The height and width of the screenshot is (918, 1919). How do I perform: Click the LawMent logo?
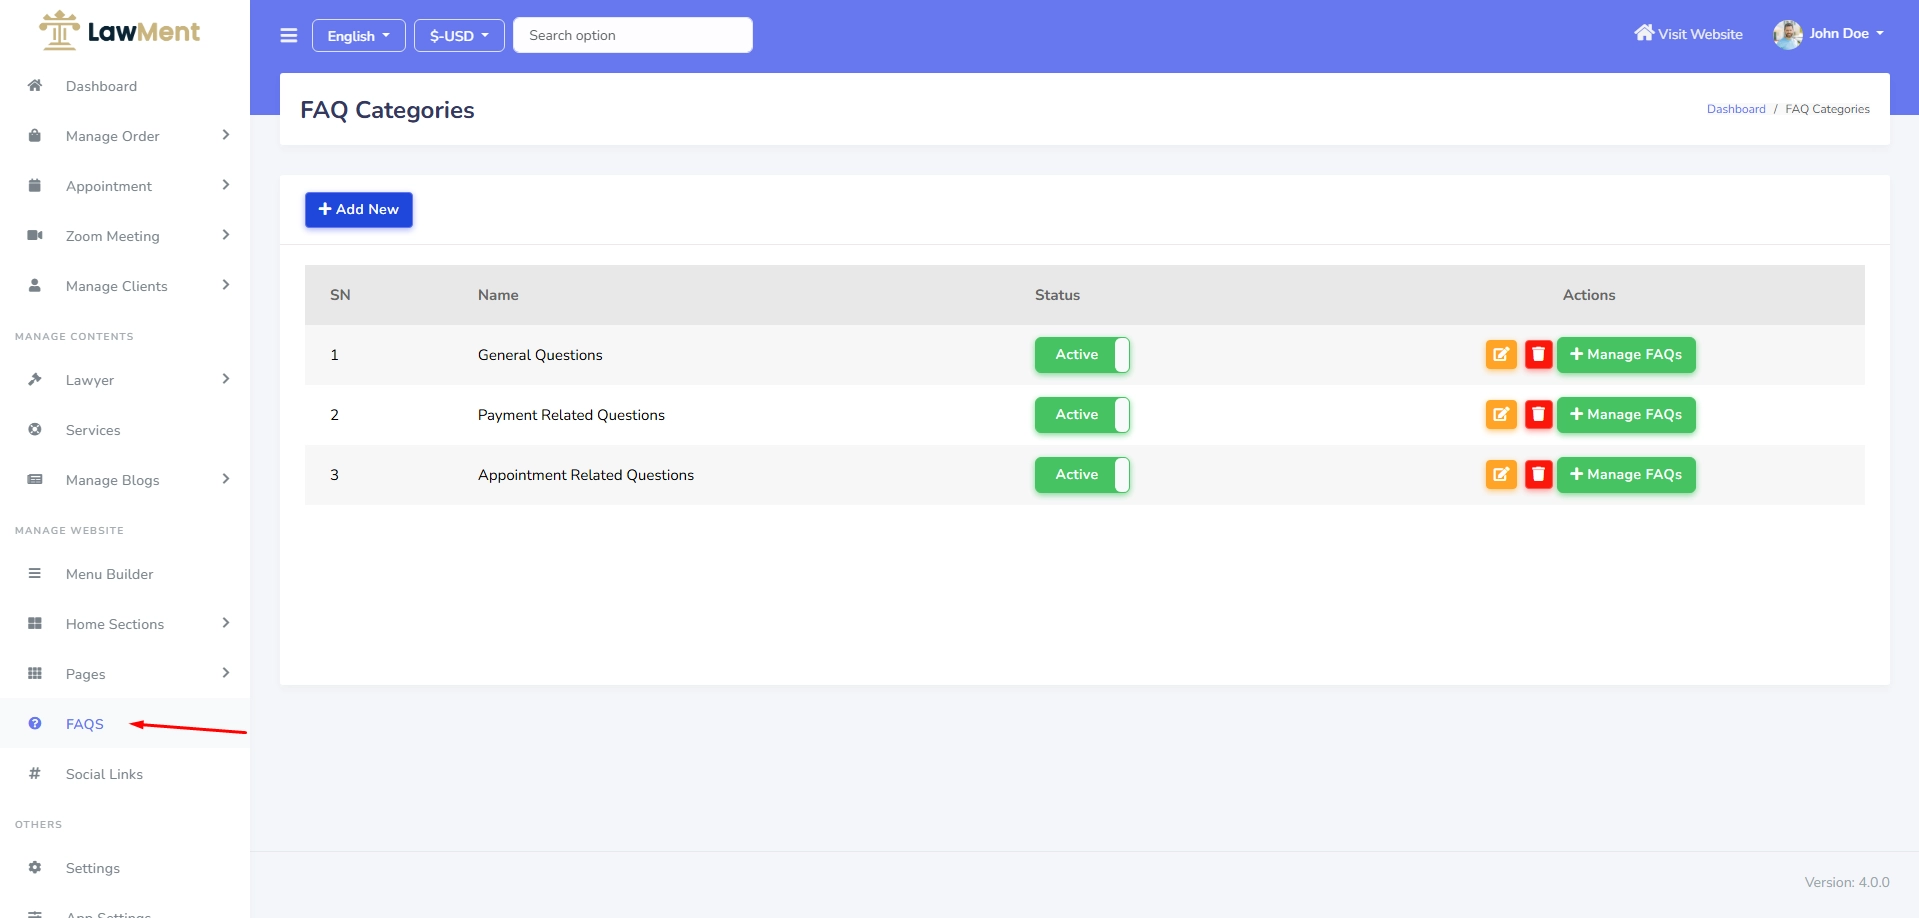pyautogui.click(x=120, y=32)
